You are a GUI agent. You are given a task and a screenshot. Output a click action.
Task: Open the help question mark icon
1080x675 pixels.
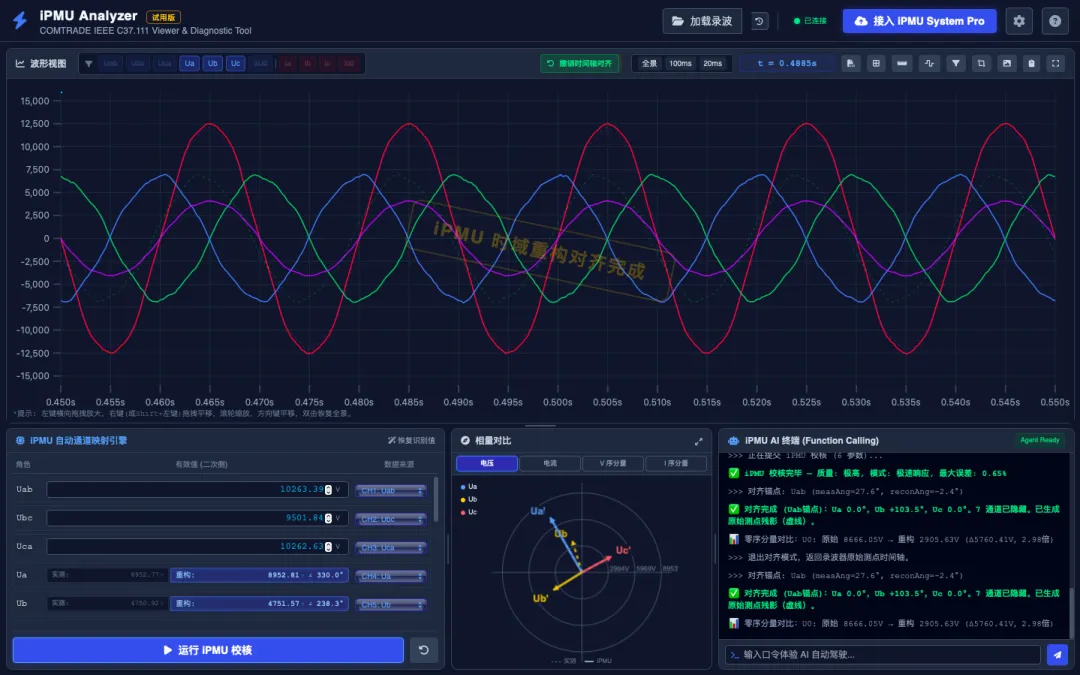tap(1055, 21)
